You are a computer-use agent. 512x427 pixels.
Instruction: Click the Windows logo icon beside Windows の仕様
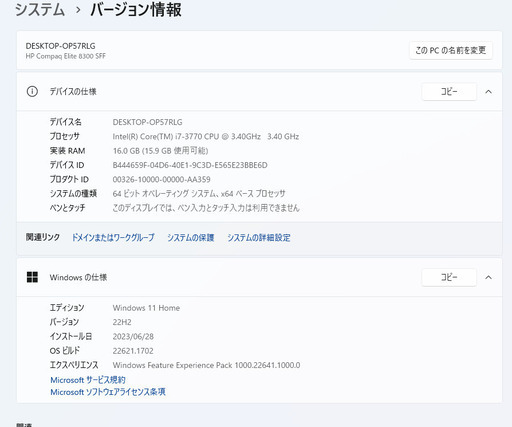click(32, 277)
